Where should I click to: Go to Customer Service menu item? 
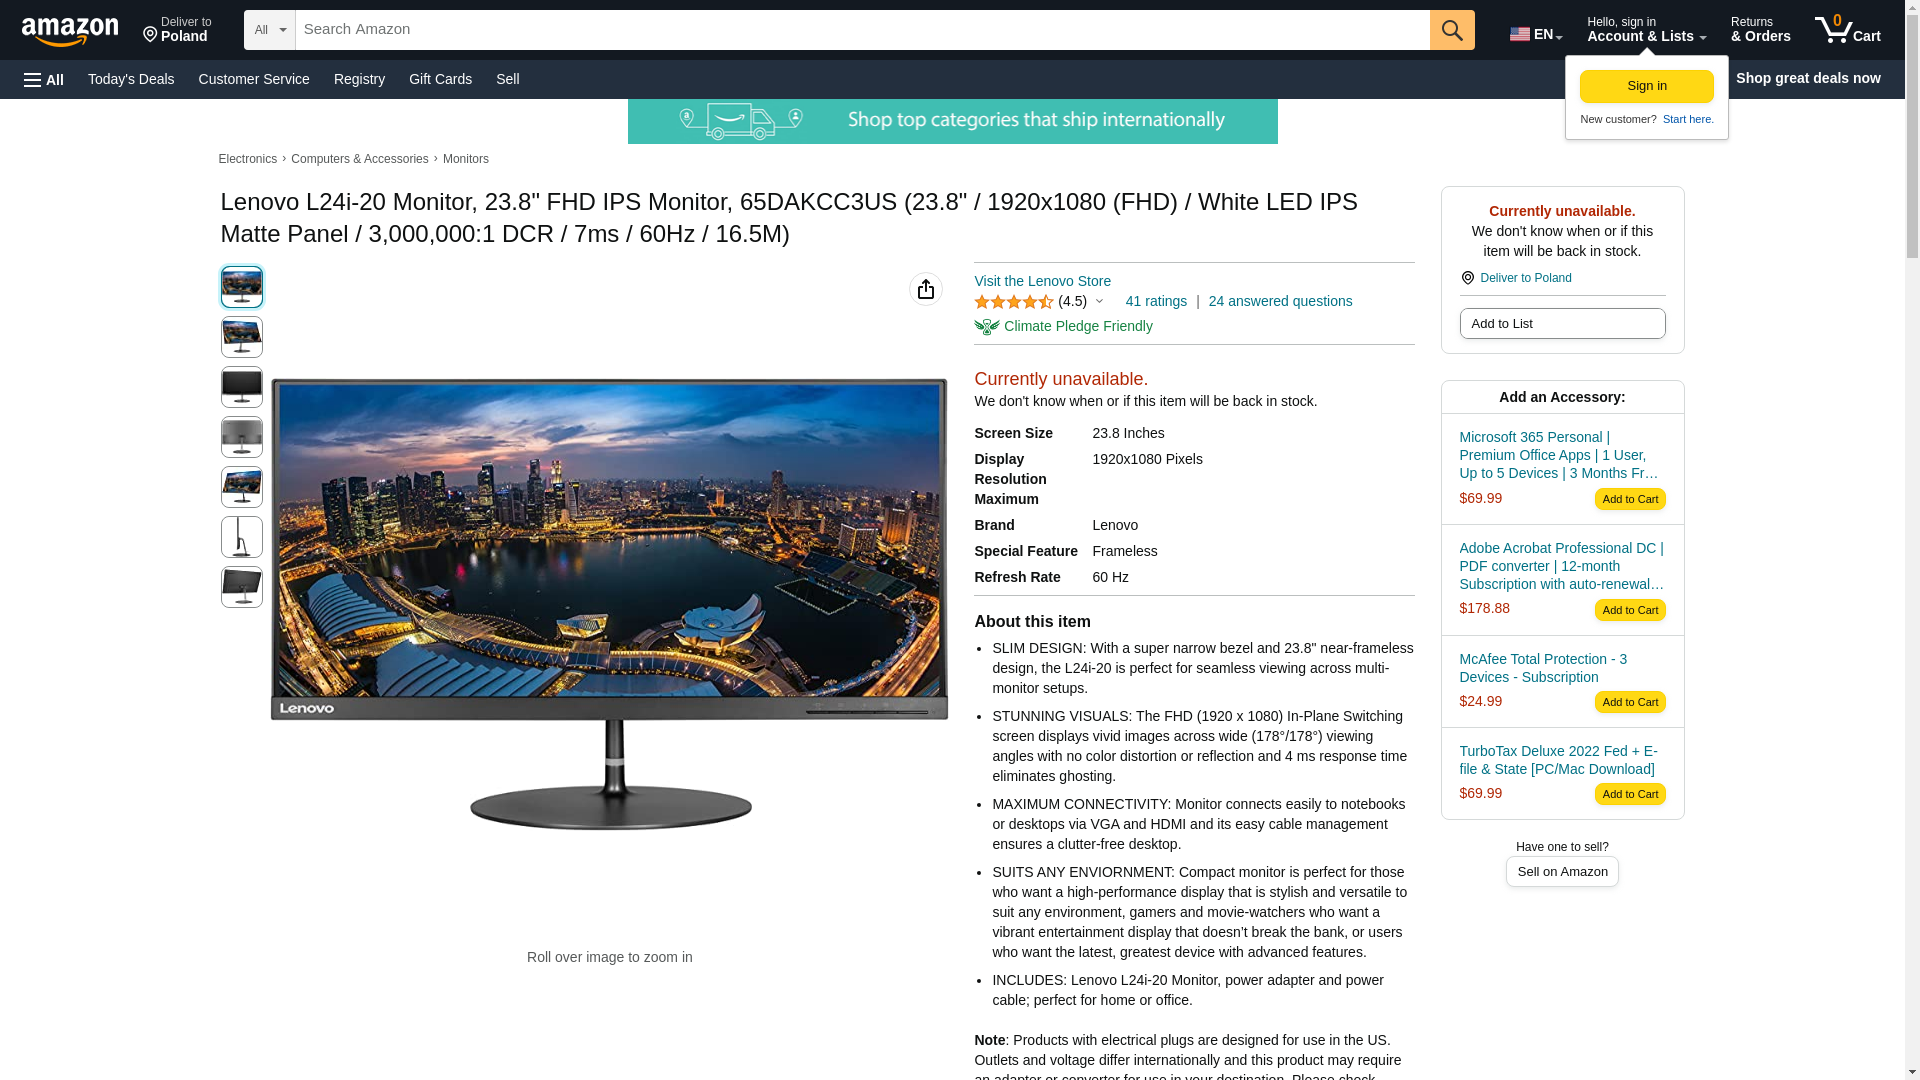click(x=254, y=79)
